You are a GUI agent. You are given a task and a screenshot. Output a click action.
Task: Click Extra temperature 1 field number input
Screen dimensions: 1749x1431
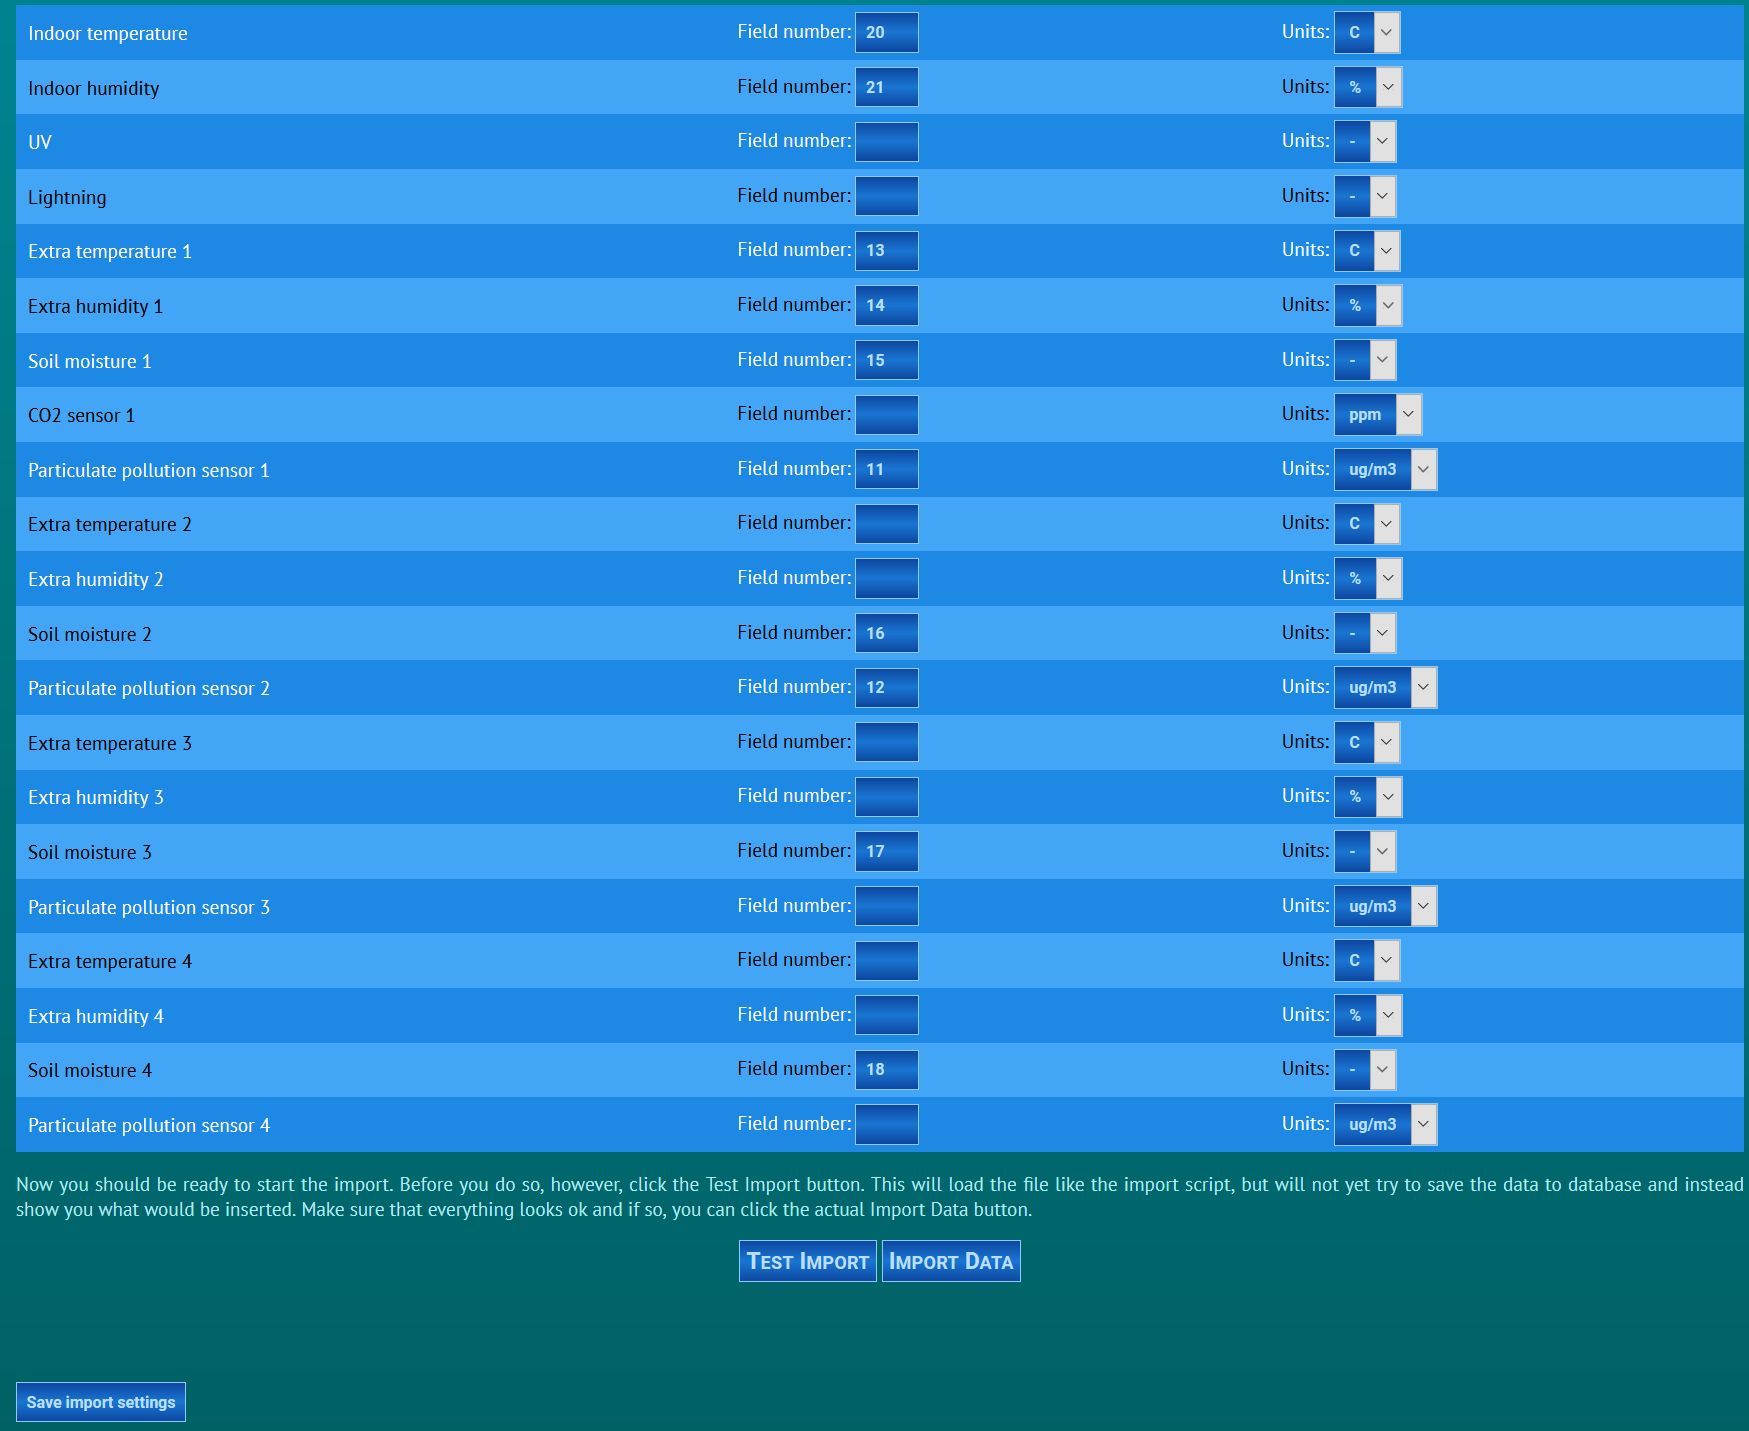tap(887, 250)
